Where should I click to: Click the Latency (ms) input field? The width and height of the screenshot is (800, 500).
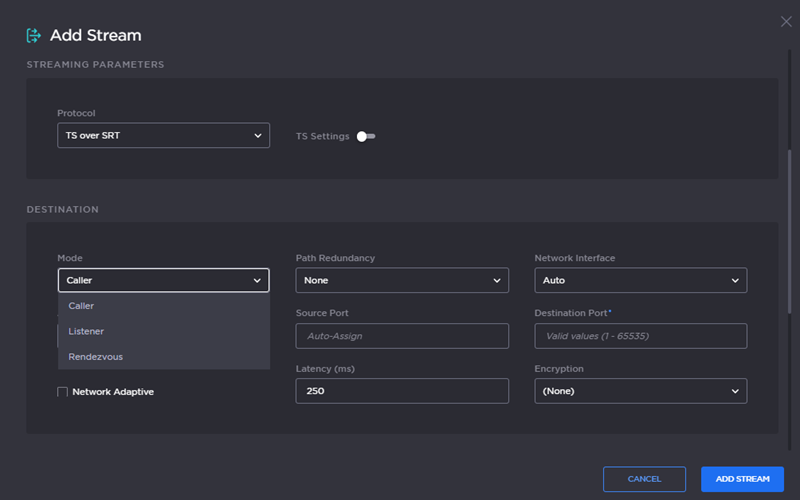coord(402,391)
